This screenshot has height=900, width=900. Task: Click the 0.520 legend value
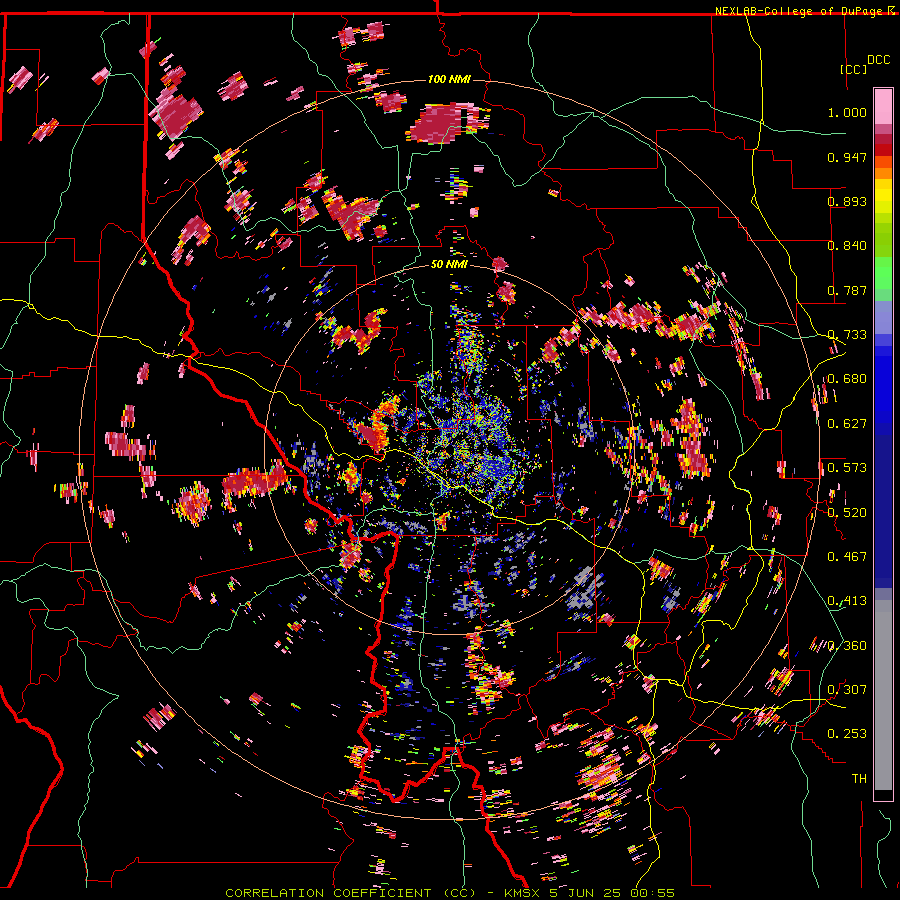(x=847, y=513)
